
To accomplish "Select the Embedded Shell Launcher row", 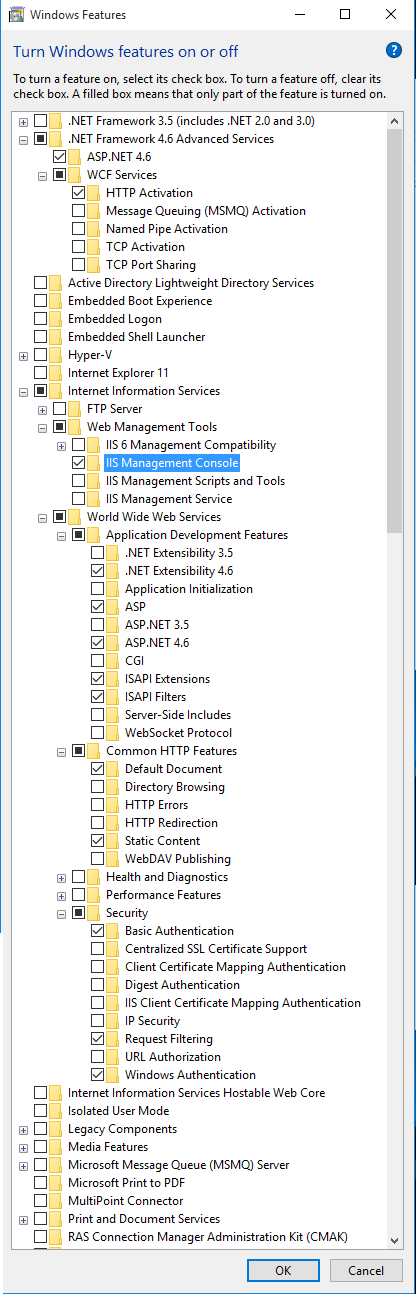I will click(136, 337).
